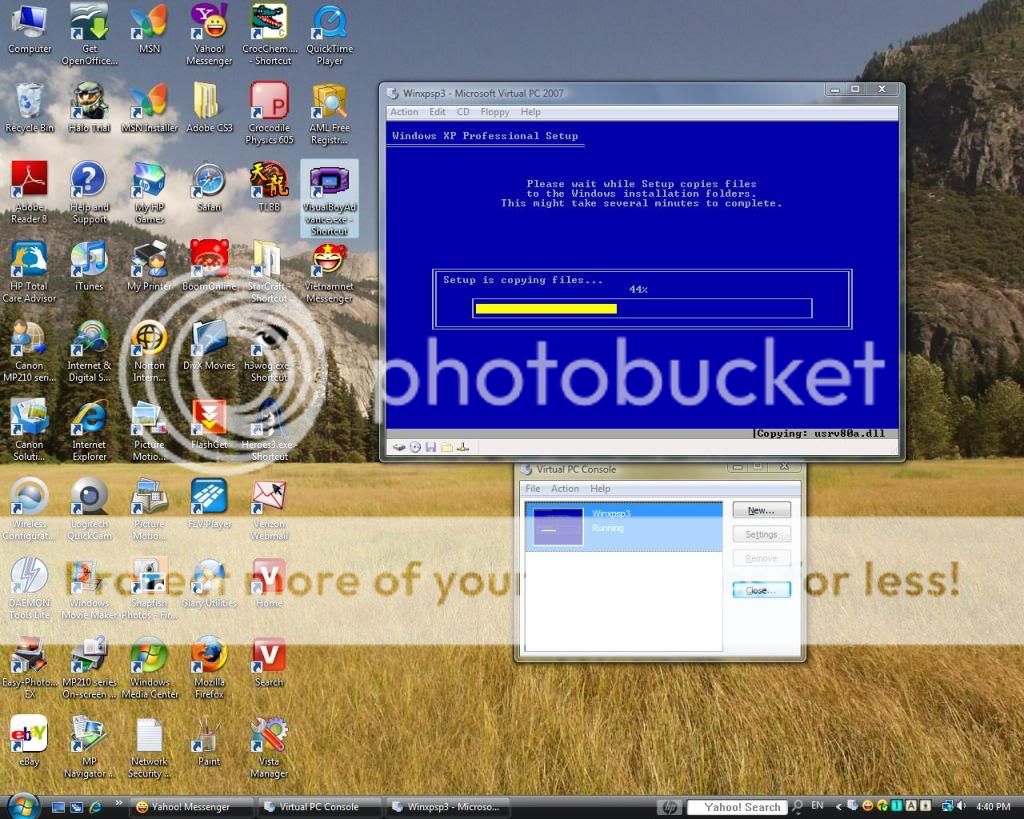1024x819 pixels.
Task: Click the New button to create a virtual machine
Action: pos(761,509)
